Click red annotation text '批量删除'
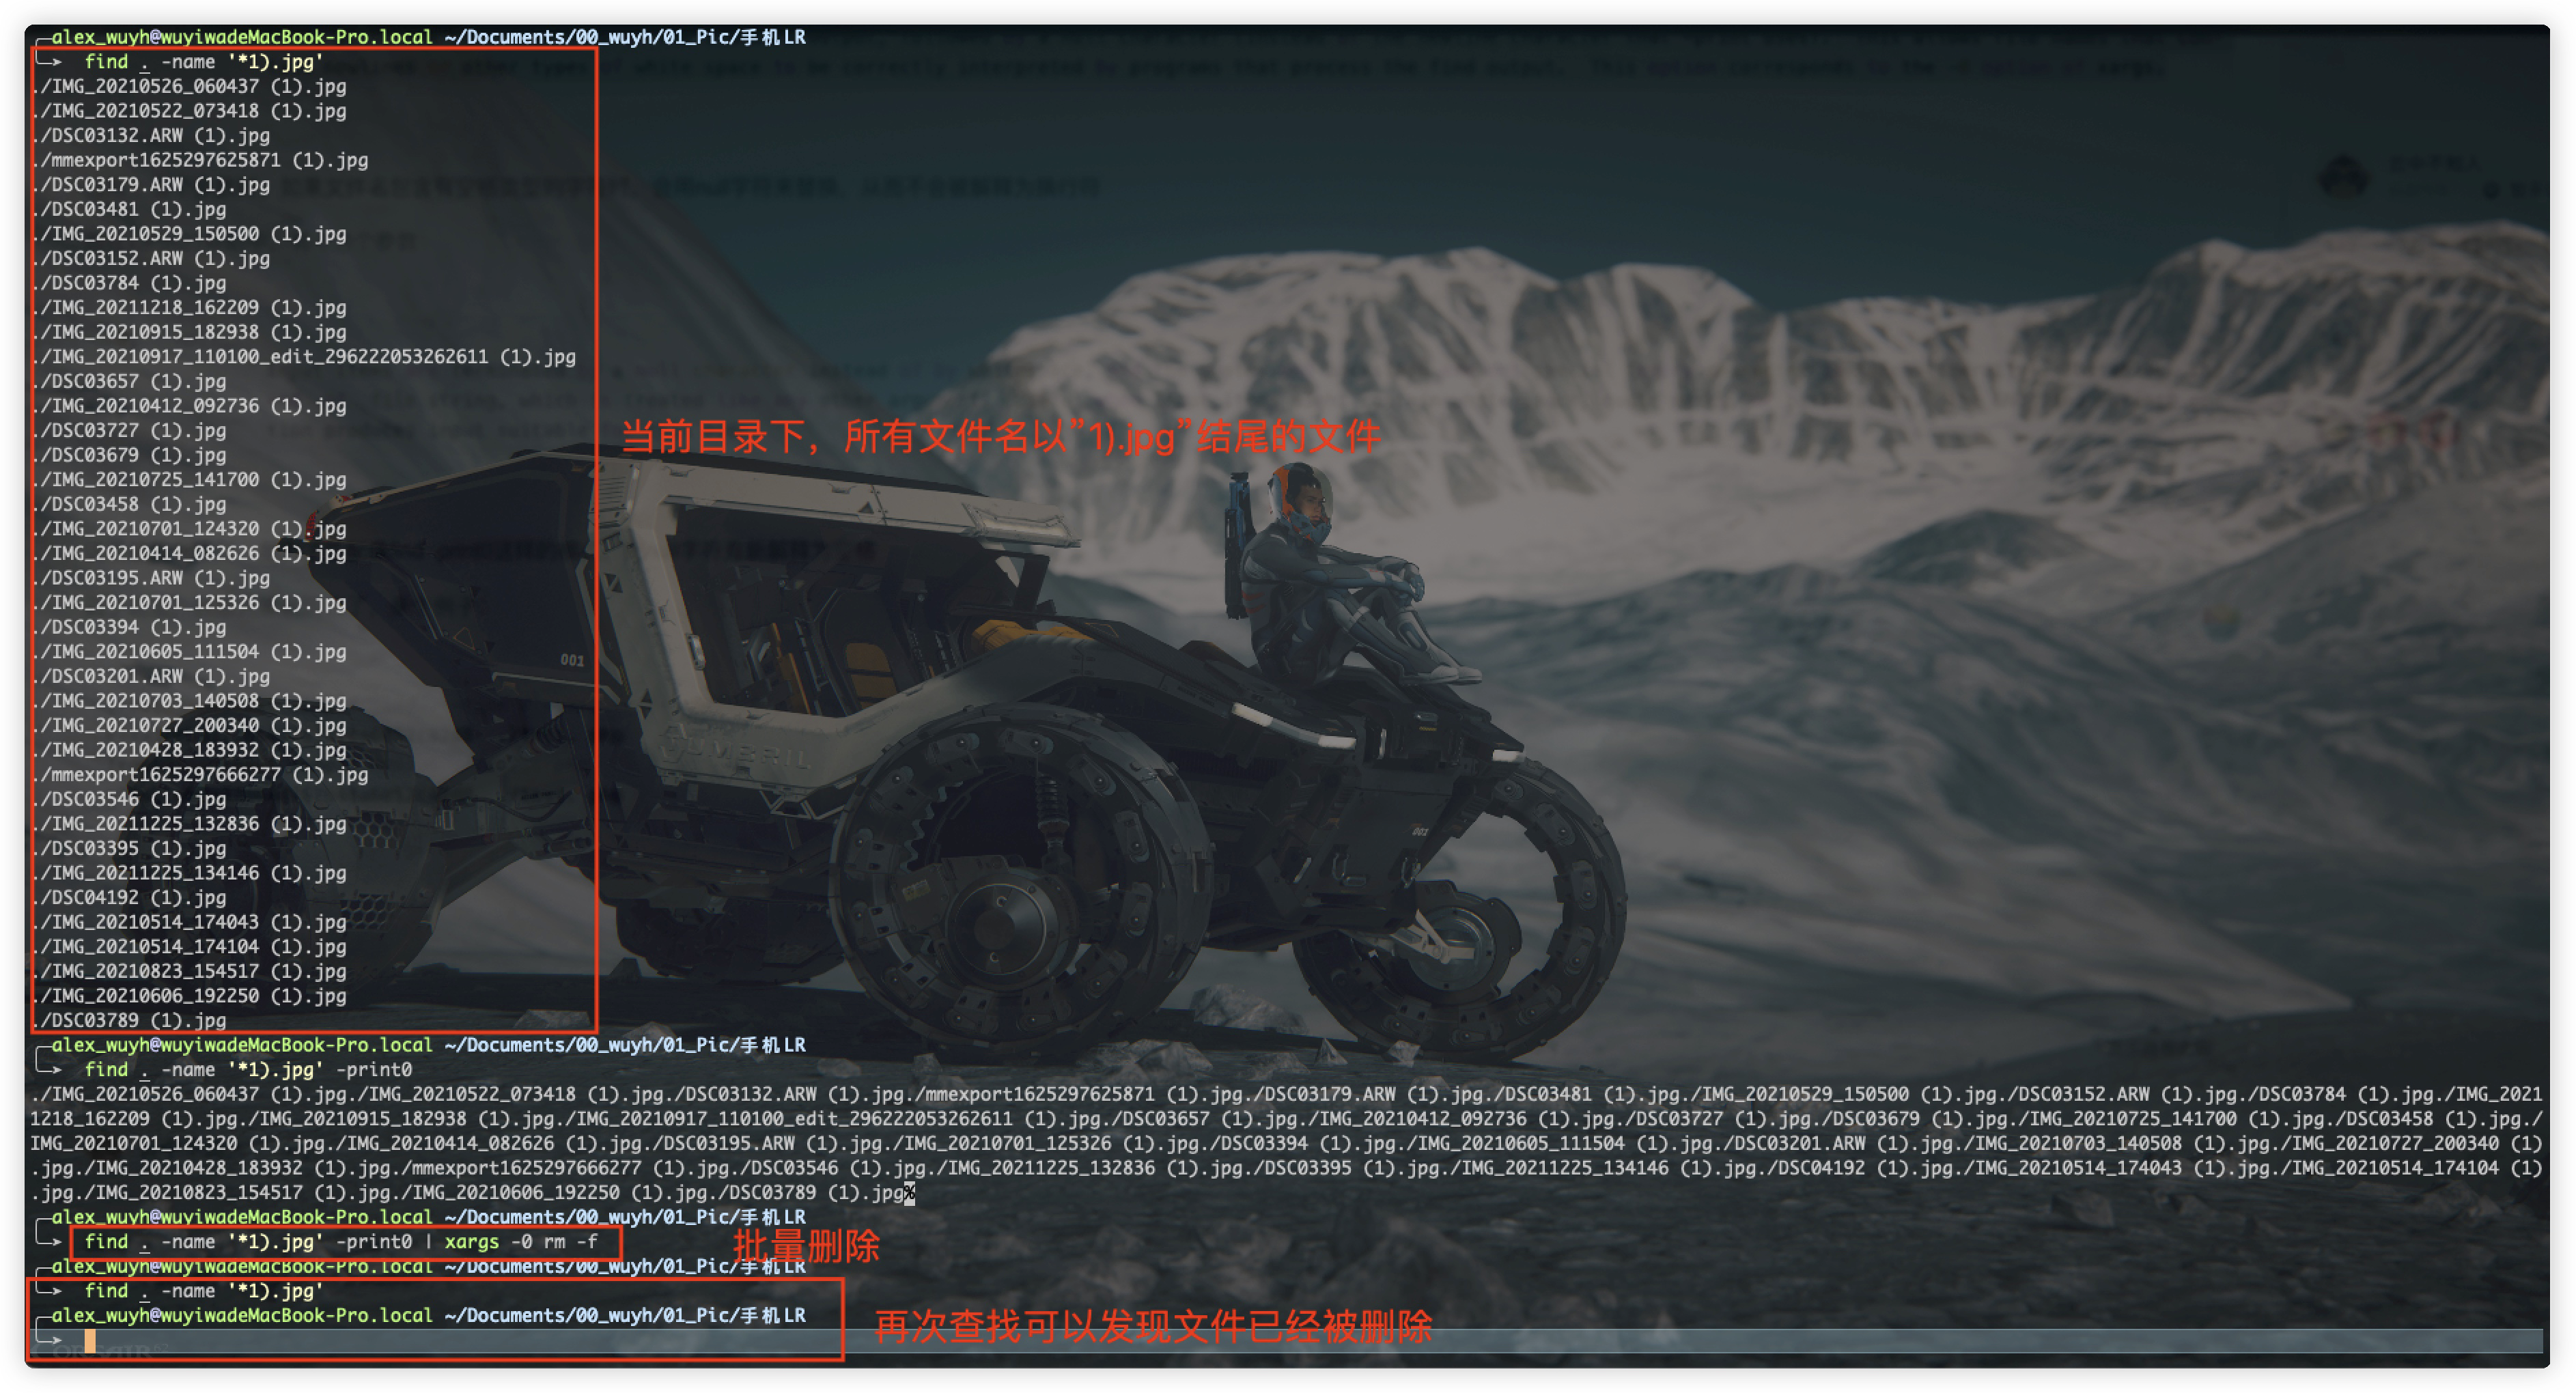 coord(806,1246)
